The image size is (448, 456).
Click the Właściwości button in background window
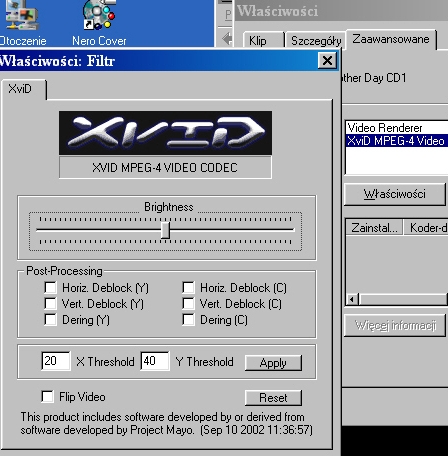click(395, 194)
